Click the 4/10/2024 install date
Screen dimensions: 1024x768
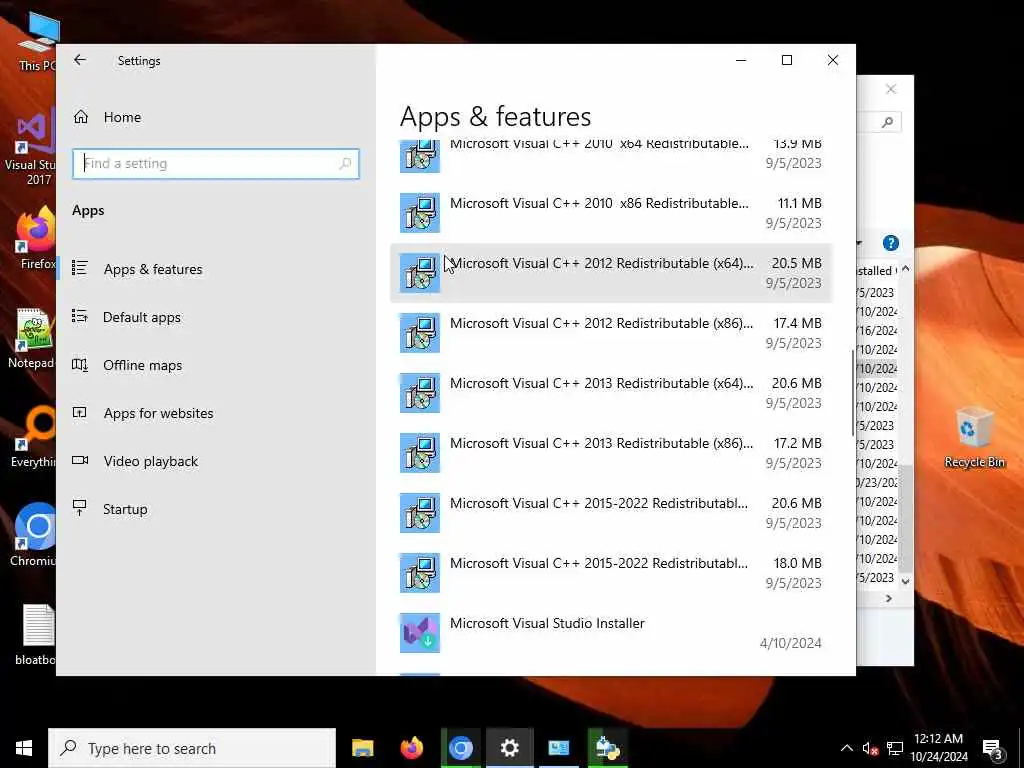790,643
